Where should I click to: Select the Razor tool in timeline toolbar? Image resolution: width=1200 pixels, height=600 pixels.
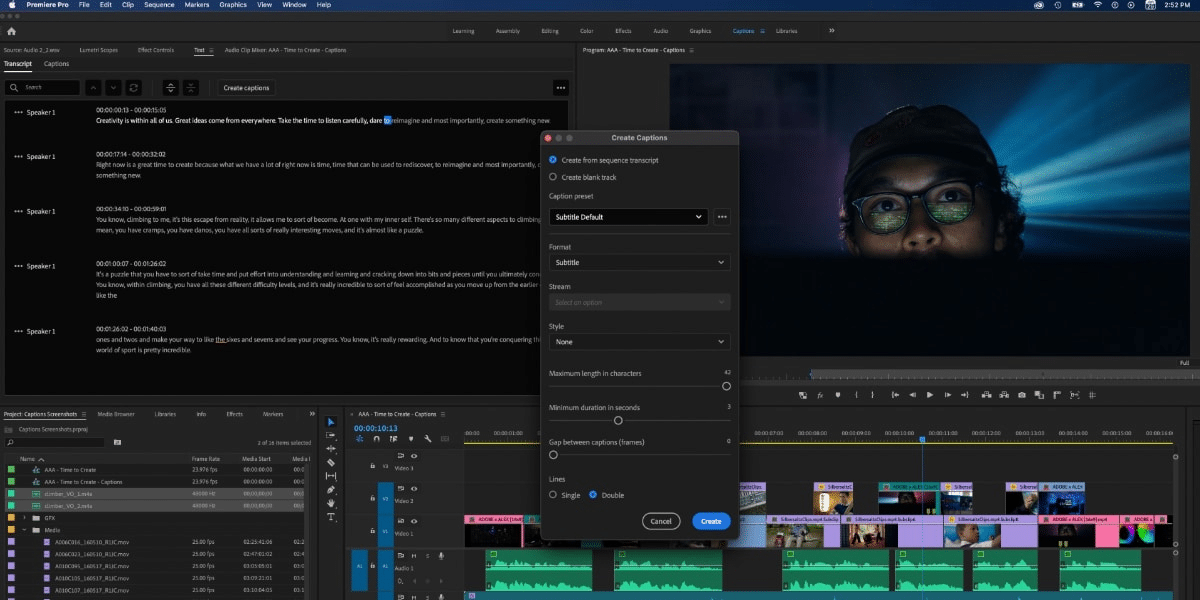[331, 463]
